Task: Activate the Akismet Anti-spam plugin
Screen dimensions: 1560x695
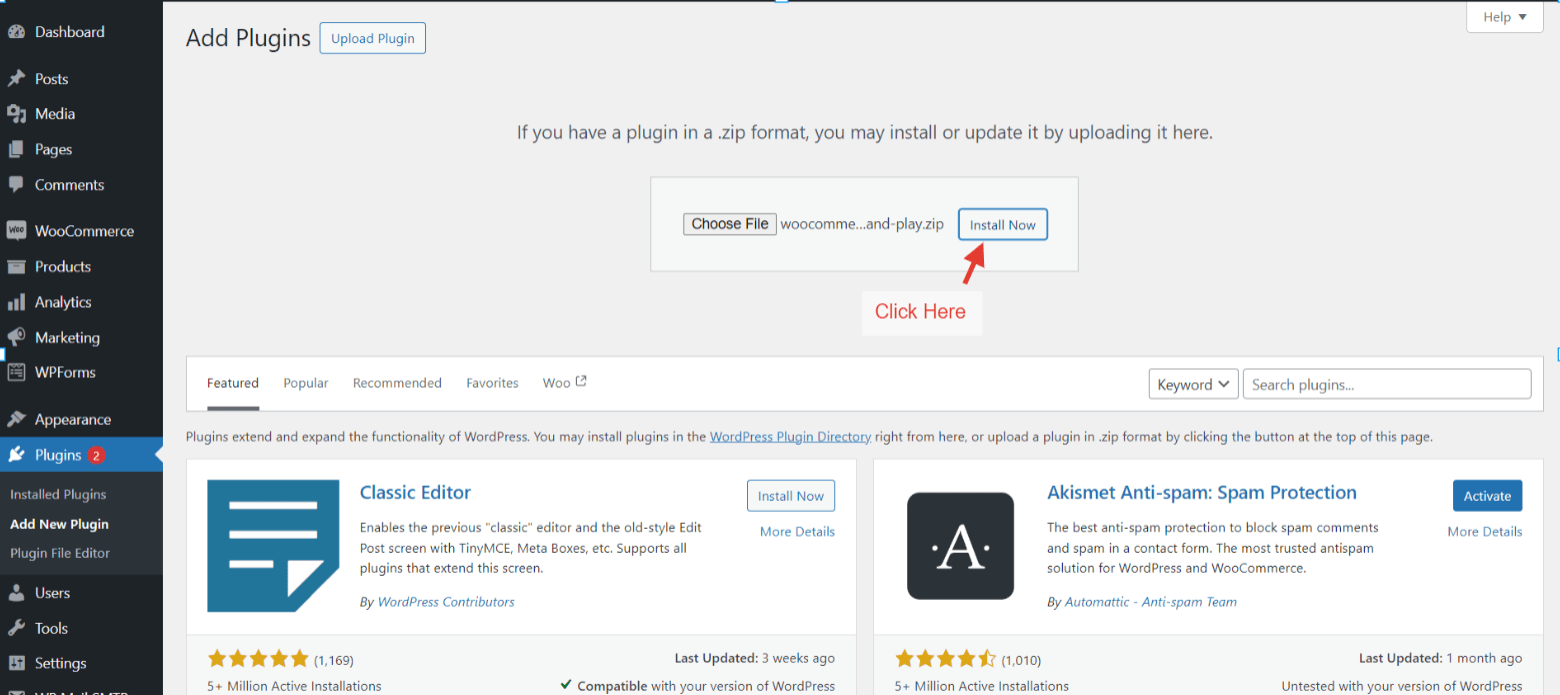Action: click(x=1487, y=496)
